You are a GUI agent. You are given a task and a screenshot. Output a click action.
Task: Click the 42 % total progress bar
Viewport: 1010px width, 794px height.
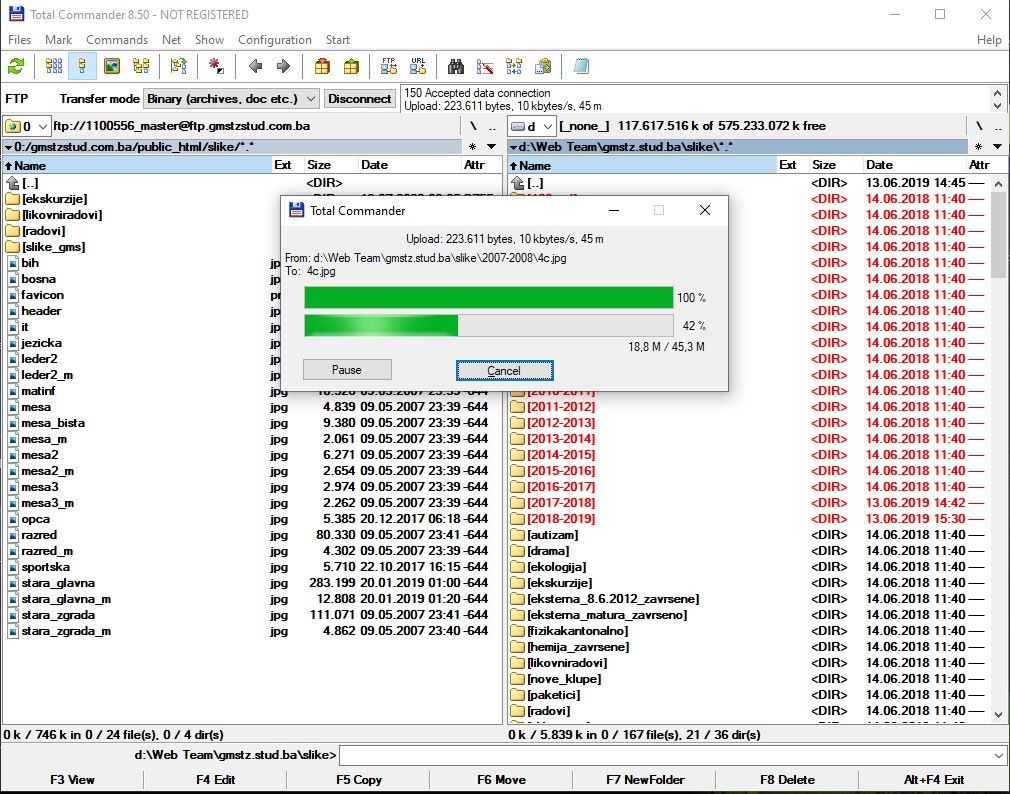point(489,326)
